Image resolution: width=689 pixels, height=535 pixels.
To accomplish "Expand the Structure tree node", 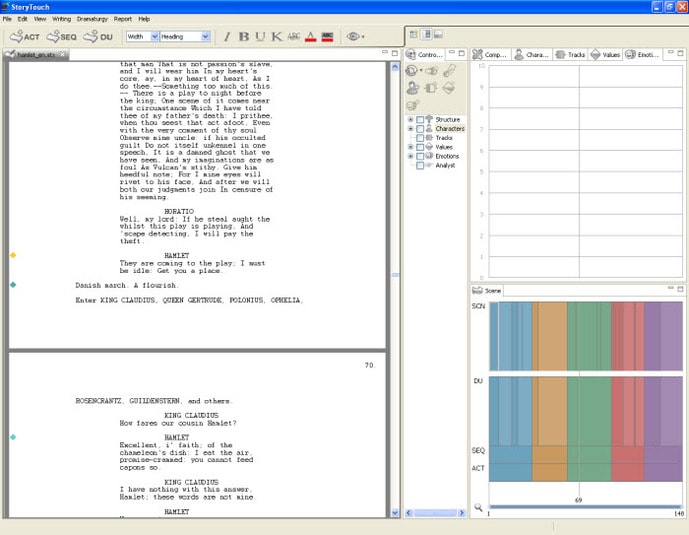I will tap(410, 119).
